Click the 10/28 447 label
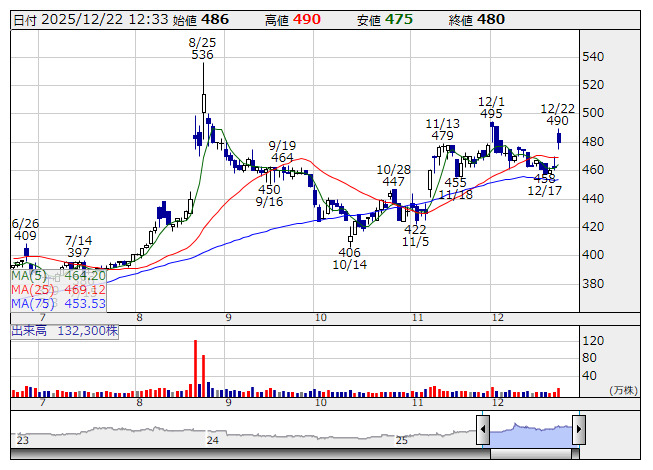653x470 pixels. point(393,175)
